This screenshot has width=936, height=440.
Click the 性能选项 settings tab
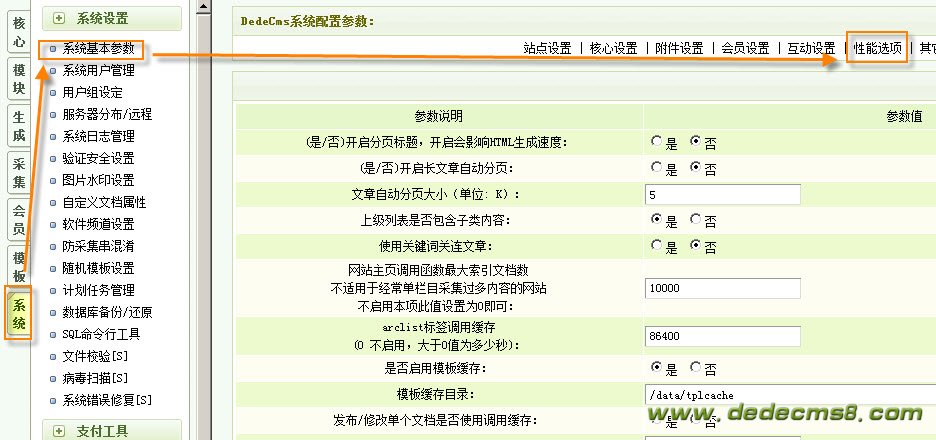(x=877, y=48)
